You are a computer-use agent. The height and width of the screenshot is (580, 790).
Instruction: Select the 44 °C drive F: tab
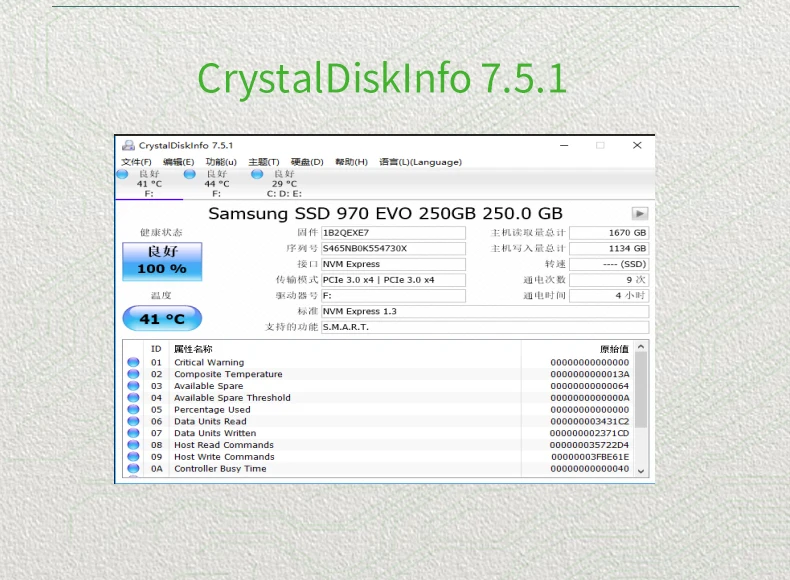coord(217,184)
